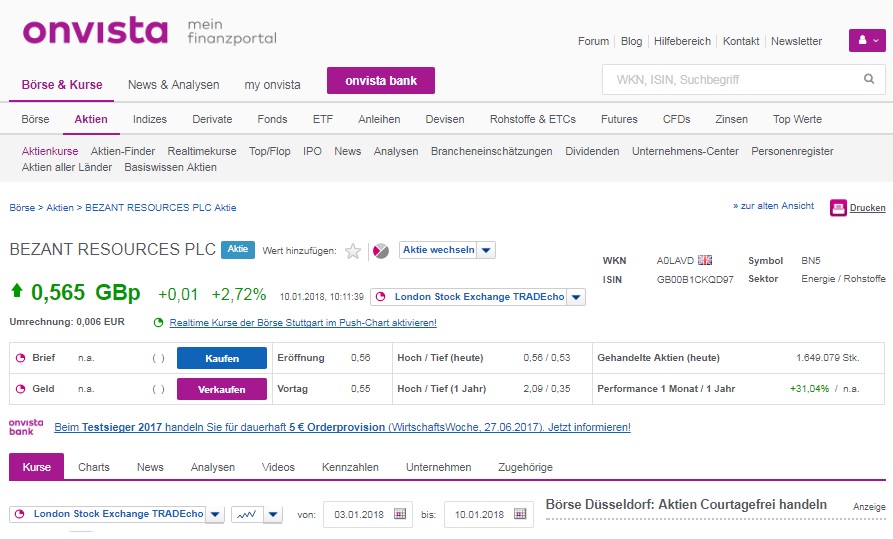This screenshot has width=893, height=539.
Task: Open exchange dropdown next to quote timestamp
Action: click(576, 297)
